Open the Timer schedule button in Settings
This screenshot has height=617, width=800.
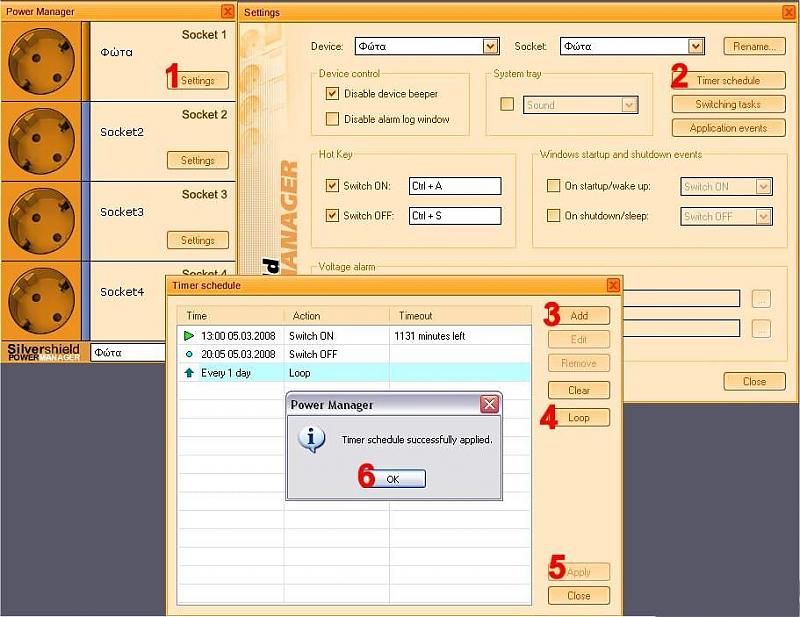(x=727, y=80)
